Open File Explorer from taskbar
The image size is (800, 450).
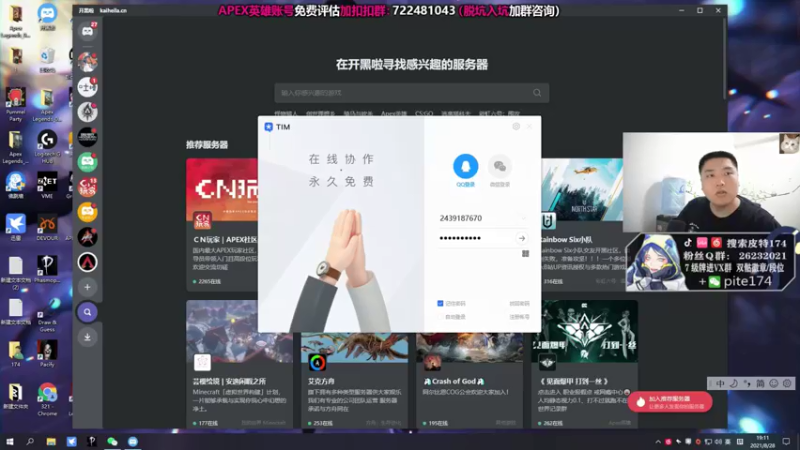pos(51,442)
